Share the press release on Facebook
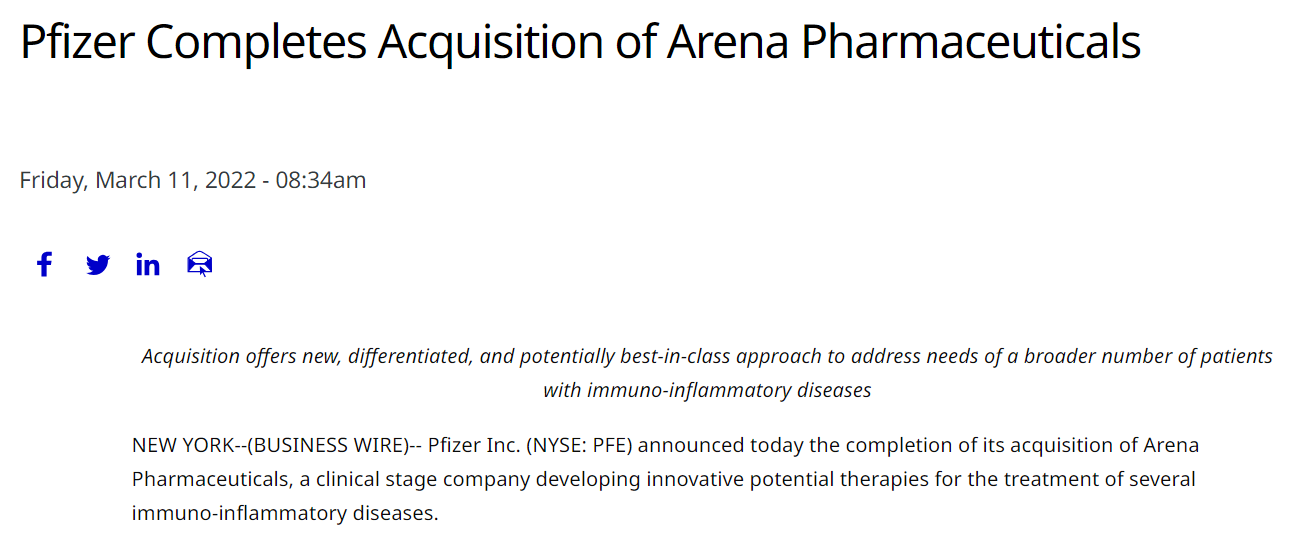The width and height of the screenshot is (1313, 541). [44, 265]
